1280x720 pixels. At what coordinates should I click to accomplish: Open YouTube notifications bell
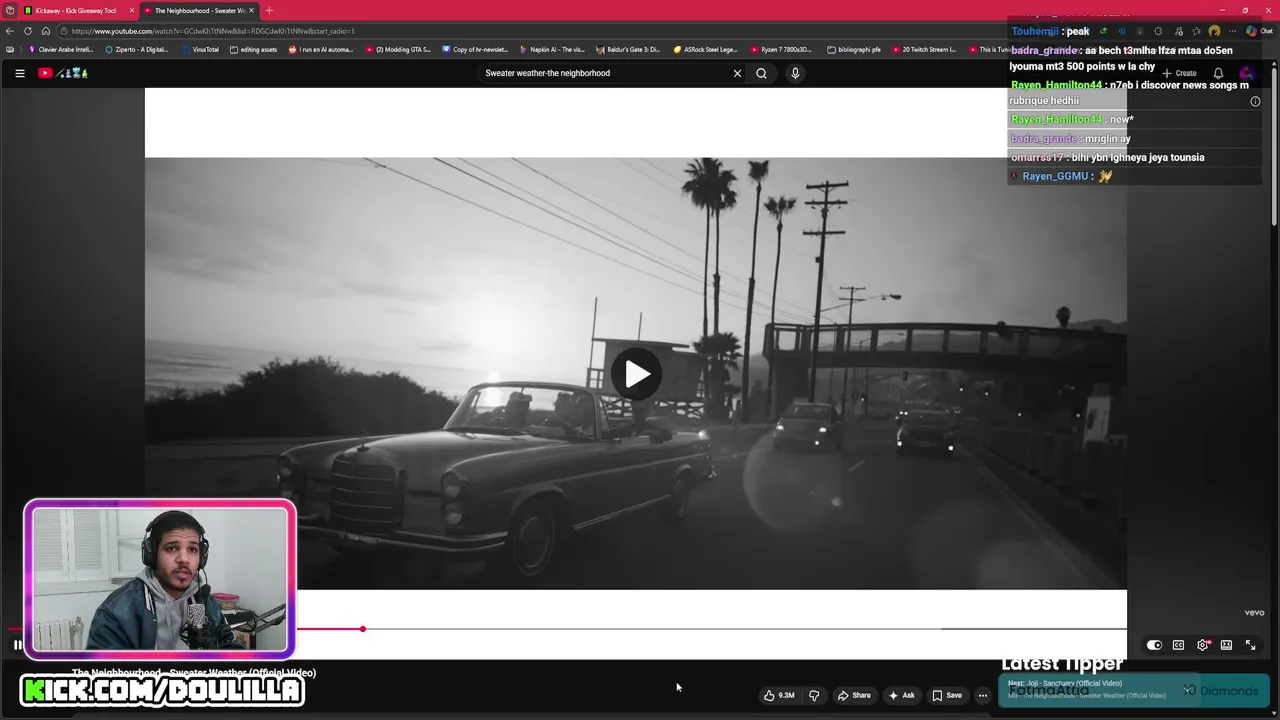(x=1218, y=73)
